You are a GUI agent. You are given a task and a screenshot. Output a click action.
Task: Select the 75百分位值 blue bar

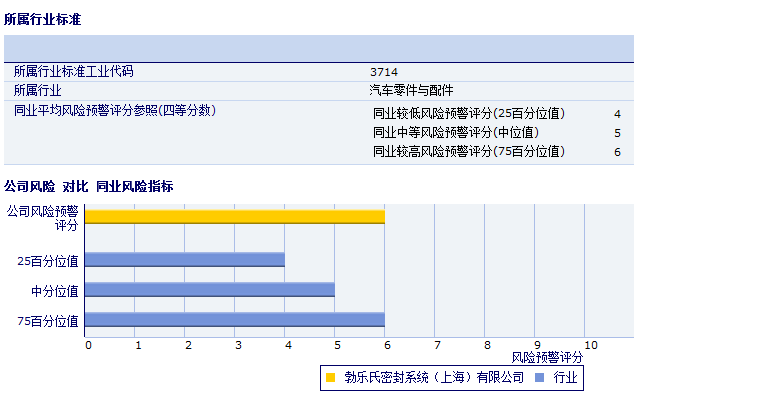coord(235,320)
